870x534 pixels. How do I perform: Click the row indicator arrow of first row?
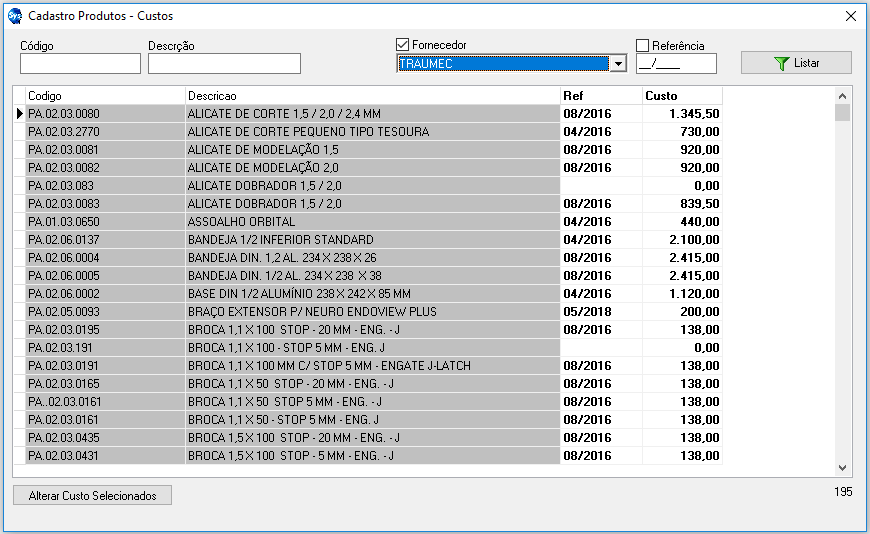click(x=19, y=114)
